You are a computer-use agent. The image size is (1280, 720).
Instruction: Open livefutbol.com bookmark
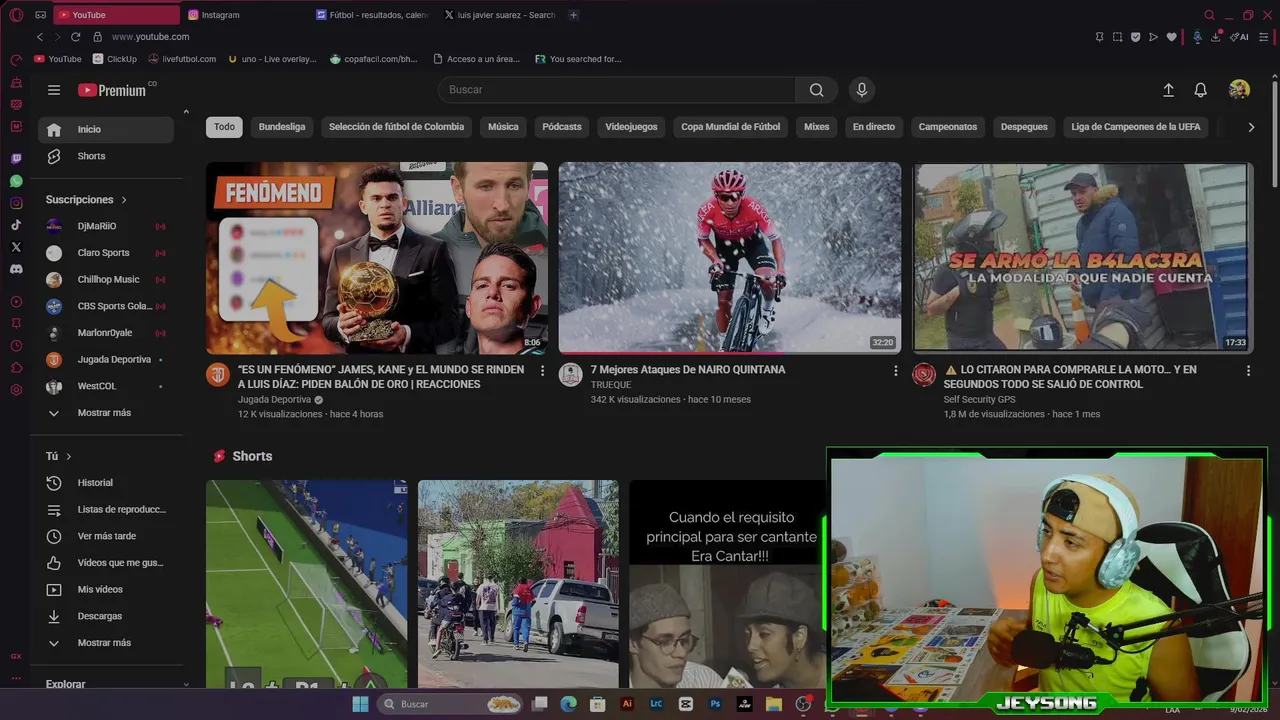click(x=182, y=59)
